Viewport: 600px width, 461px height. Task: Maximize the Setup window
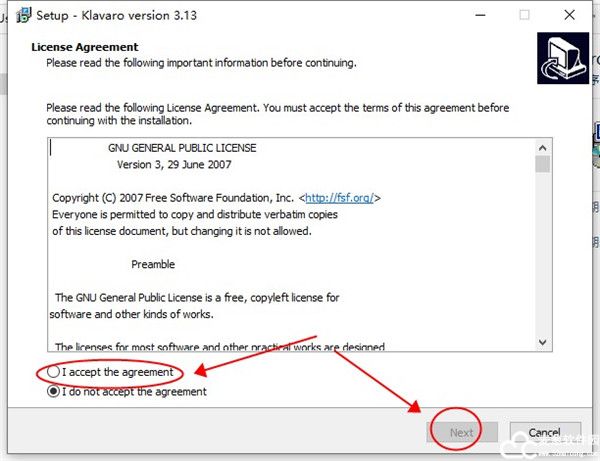(524, 15)
